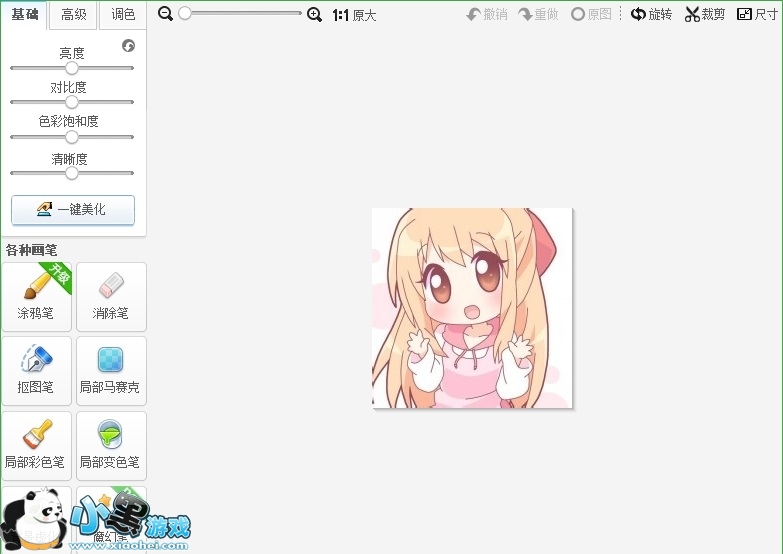Click the anime girl image on canvas

(x=472, y=308)
